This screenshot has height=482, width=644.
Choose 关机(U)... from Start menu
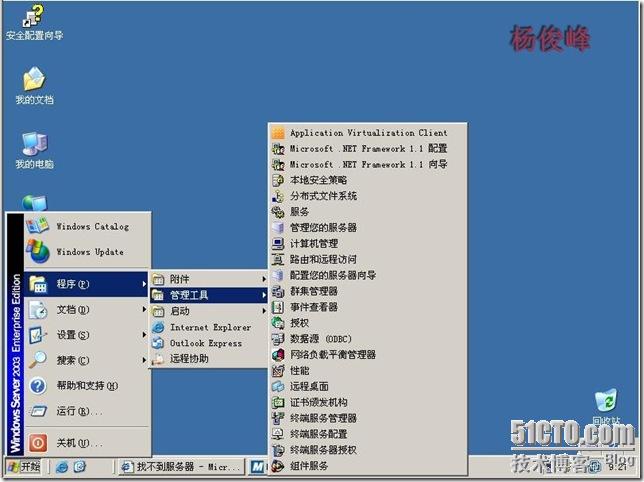coord(87,443)
